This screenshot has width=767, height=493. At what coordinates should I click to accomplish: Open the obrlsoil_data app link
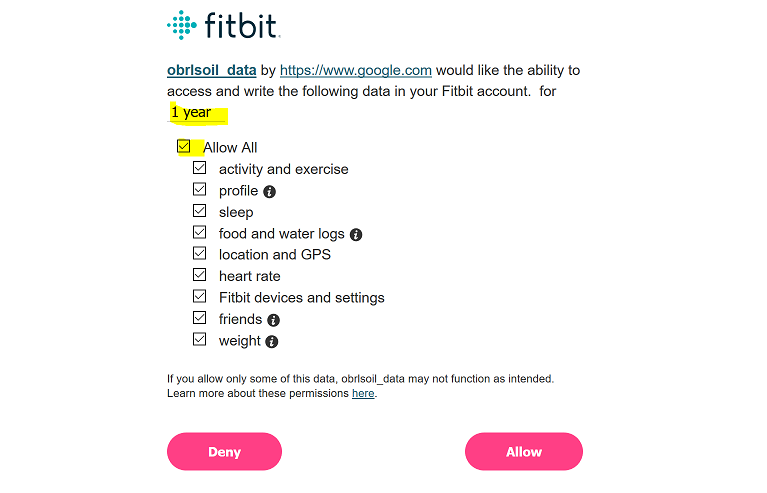point(212,70)
